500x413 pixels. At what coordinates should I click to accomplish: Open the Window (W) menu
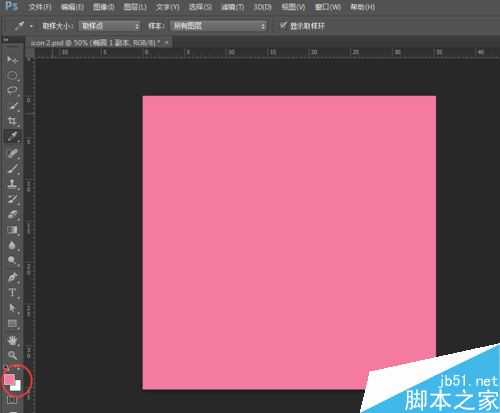[328, 7]
